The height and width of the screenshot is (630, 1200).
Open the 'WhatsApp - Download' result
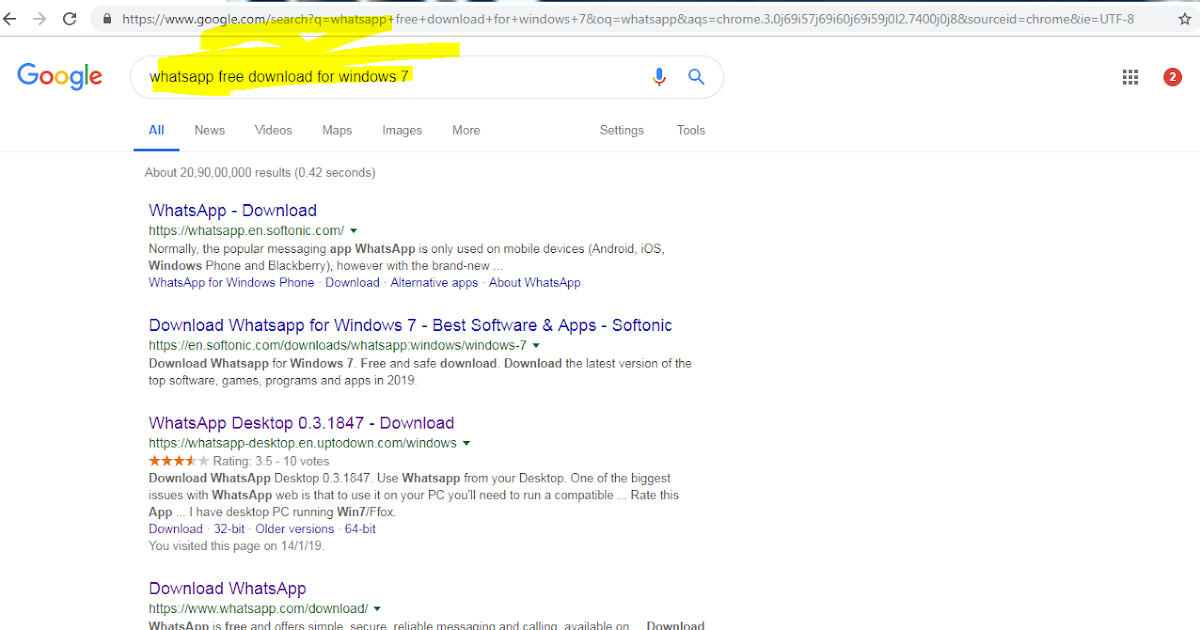point(233,210)
